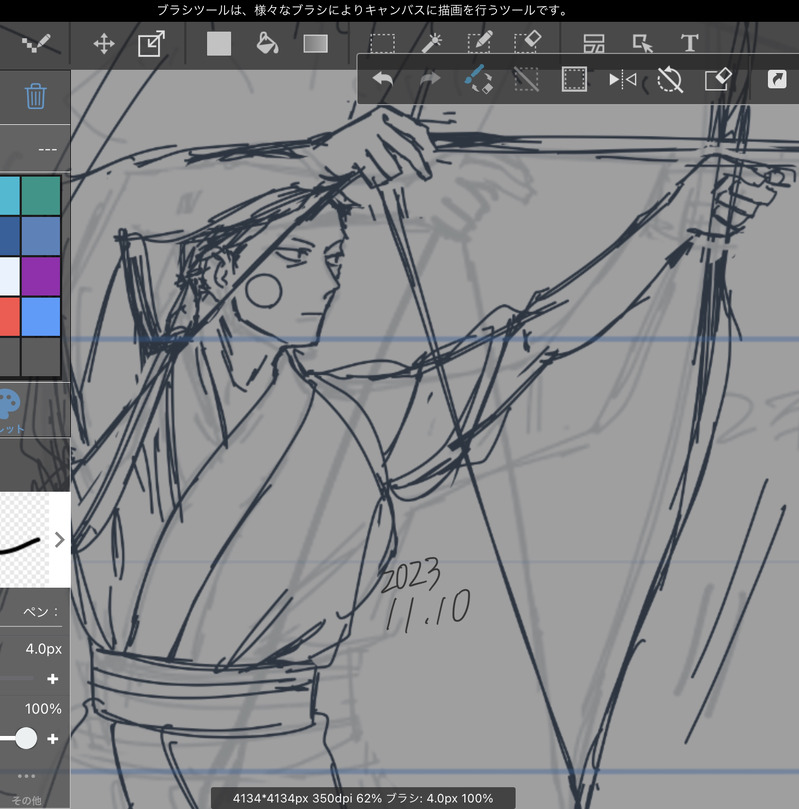The height and width of the screenshot is (809, 799).
Task: Open the export share arrow button
Action: tap(777, 79)
